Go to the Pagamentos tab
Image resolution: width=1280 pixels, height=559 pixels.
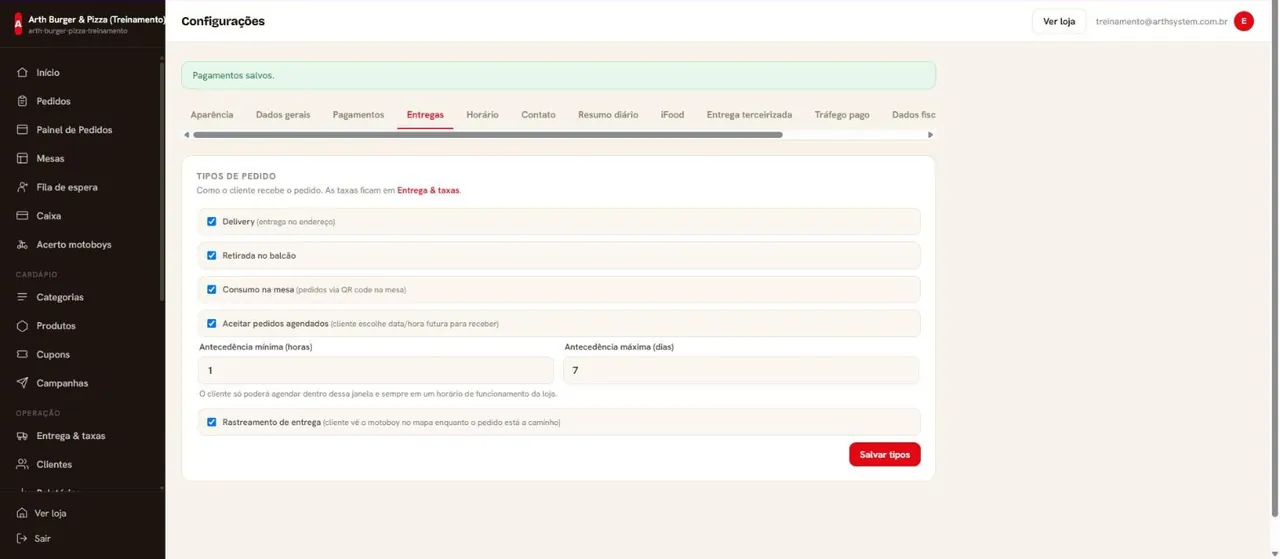point(358,115)
